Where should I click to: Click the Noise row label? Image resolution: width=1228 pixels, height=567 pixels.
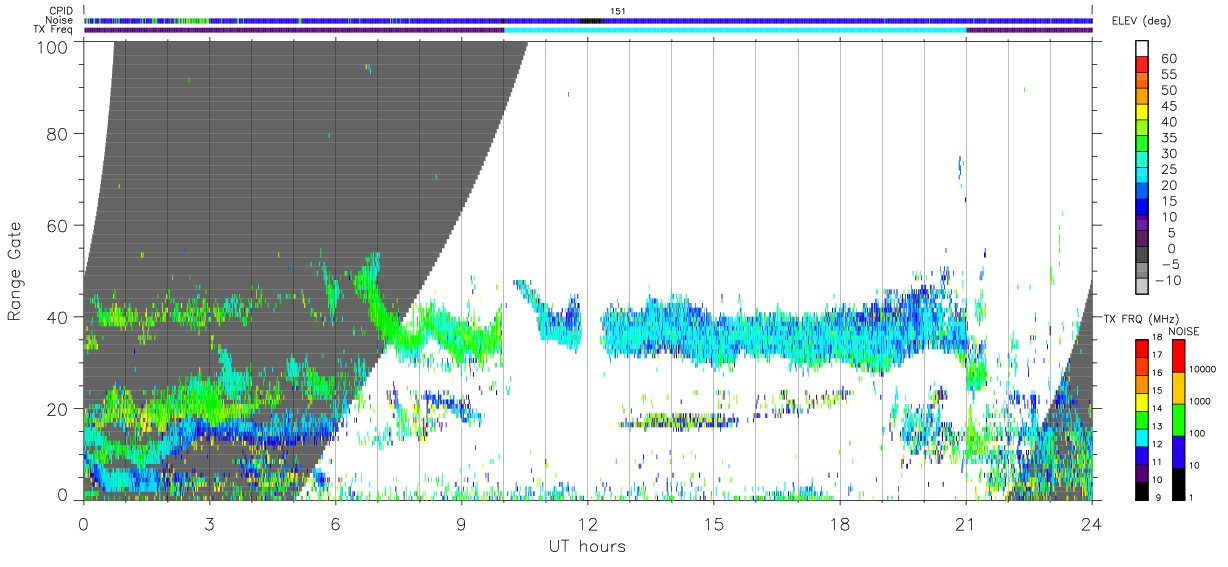coord(60,20)
